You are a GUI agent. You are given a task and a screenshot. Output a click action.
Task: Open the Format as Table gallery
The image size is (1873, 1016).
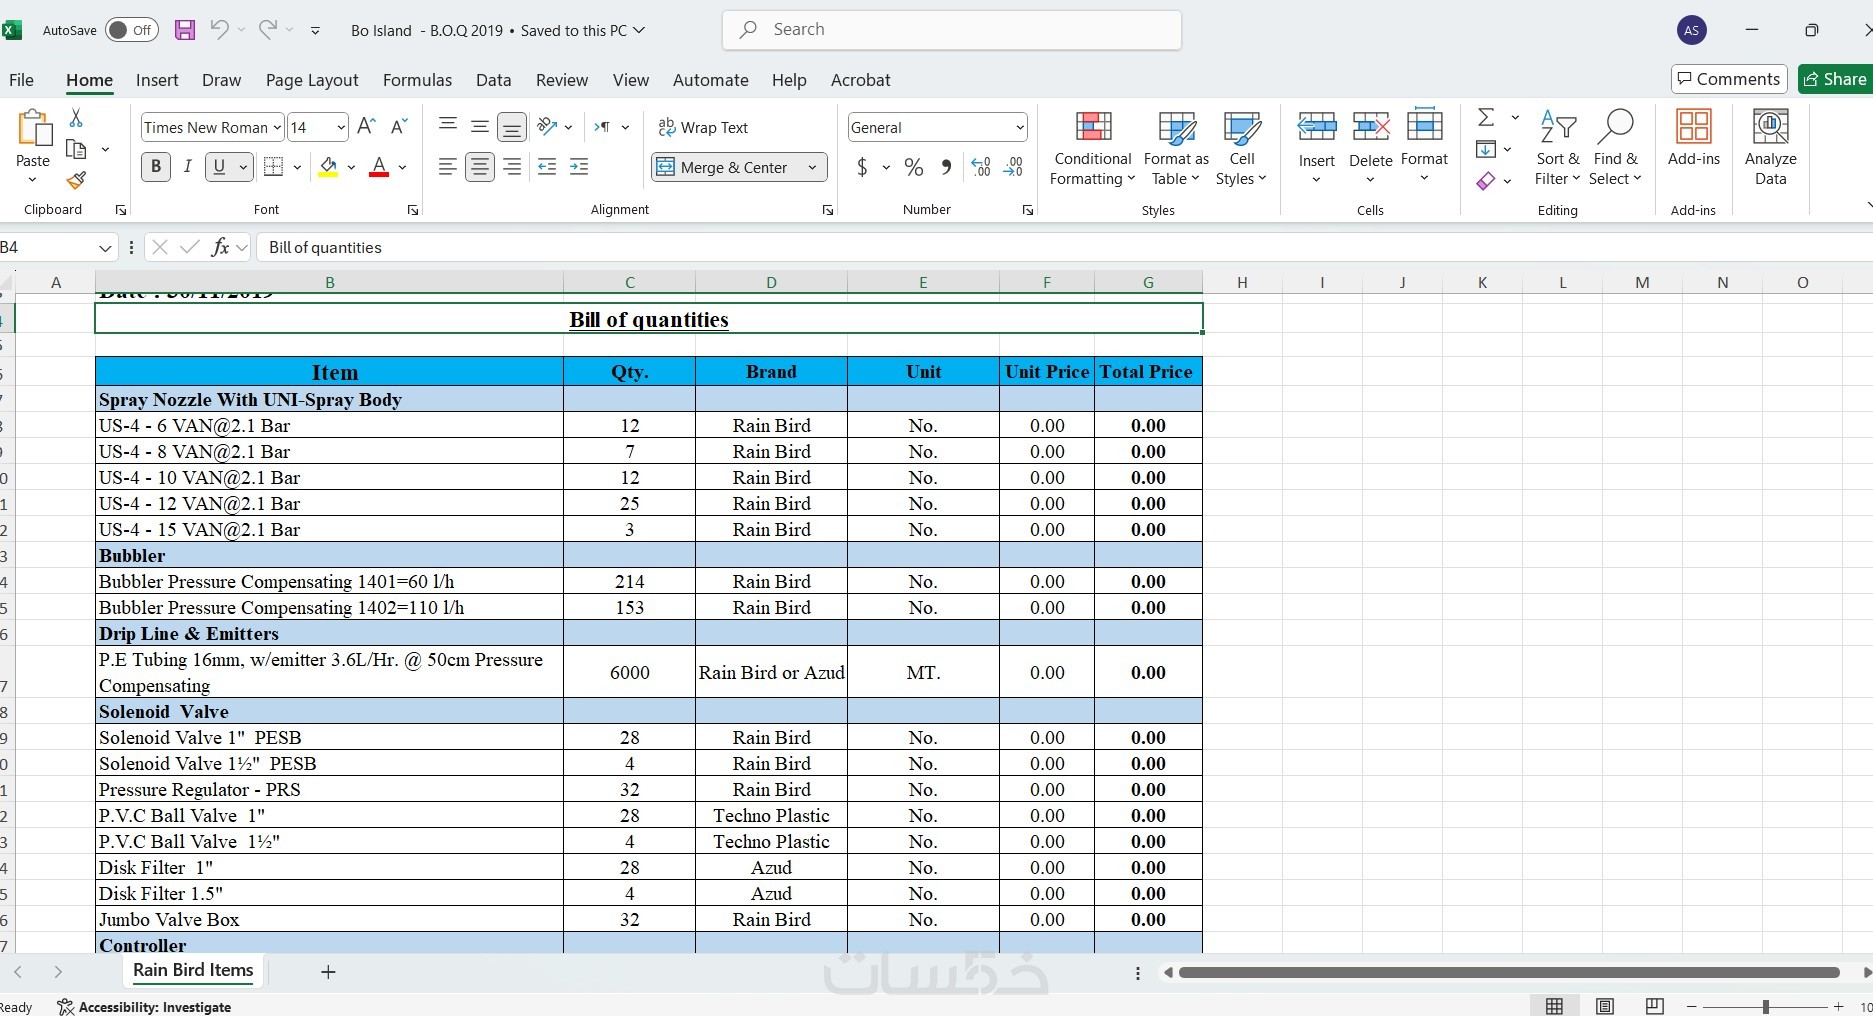[1176, 147]
